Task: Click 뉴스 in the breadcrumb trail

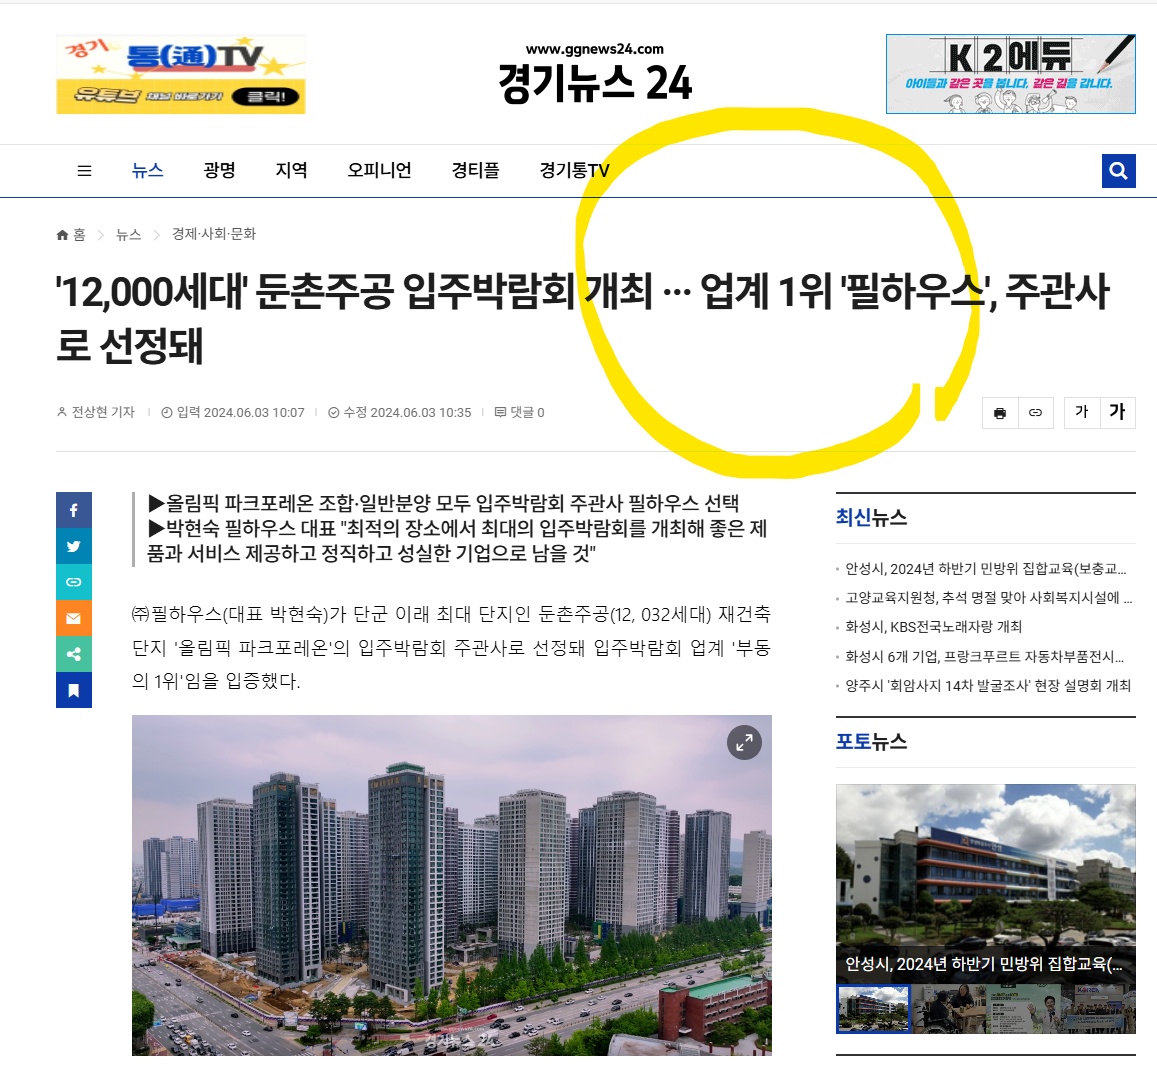Action: tap(128, 235)
